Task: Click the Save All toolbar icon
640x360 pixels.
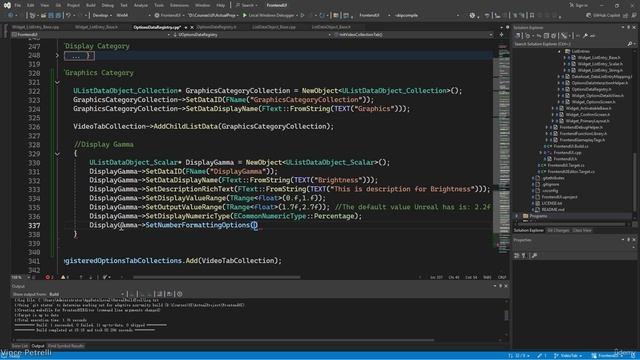Action: 58,16
